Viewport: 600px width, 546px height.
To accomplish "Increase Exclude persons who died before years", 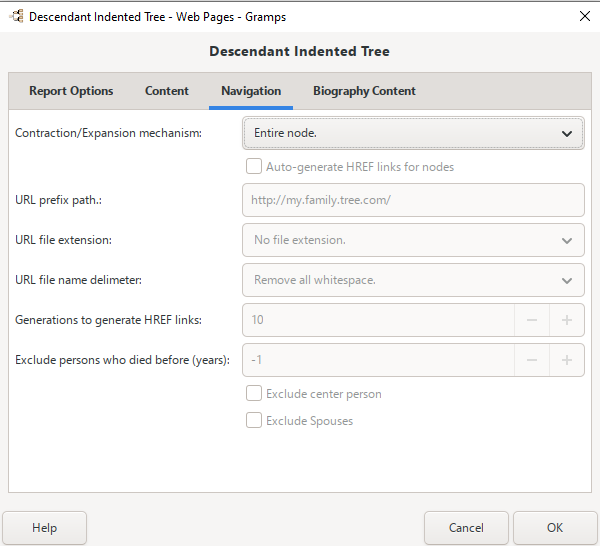I will click(567, 360).
